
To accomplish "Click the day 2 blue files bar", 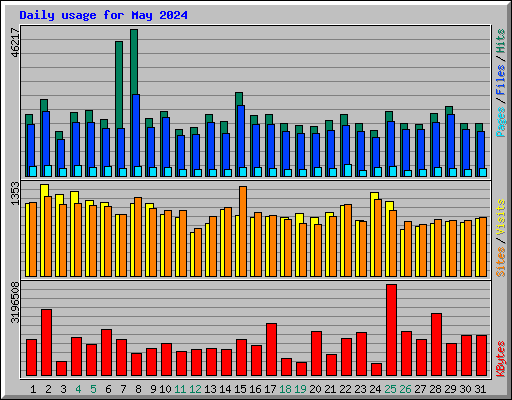I will [46, 139].
